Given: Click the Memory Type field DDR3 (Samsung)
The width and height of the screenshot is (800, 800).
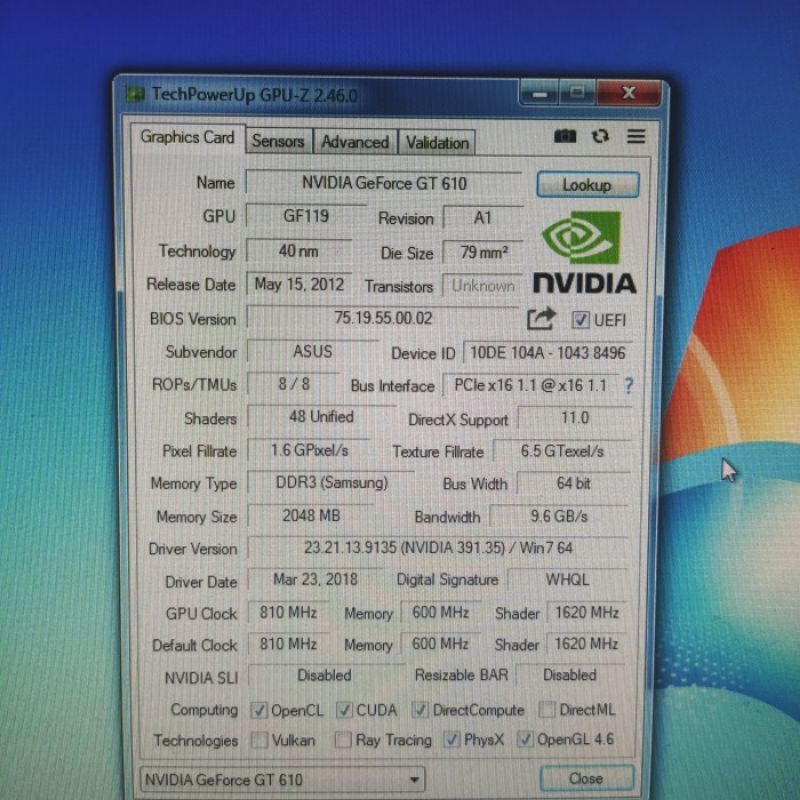Looking at the screenshot, I should coord(332,483).
